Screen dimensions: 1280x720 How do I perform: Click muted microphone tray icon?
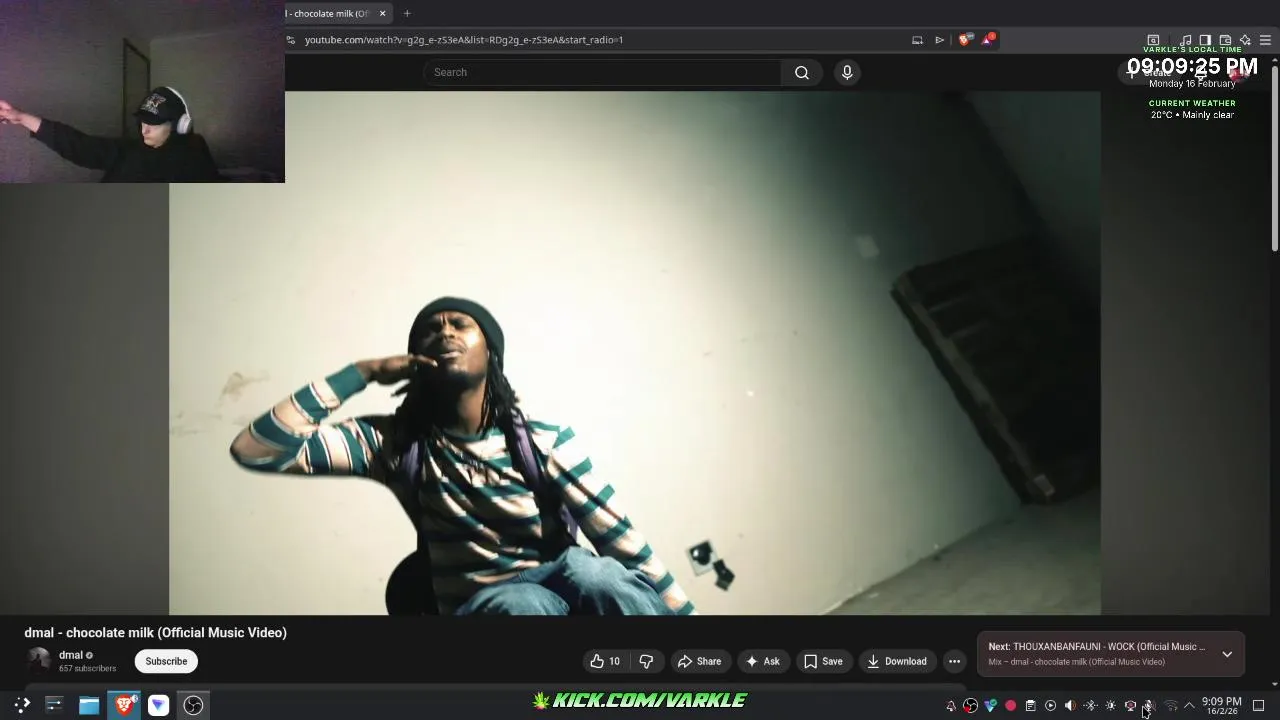[x=1150, y=706]
